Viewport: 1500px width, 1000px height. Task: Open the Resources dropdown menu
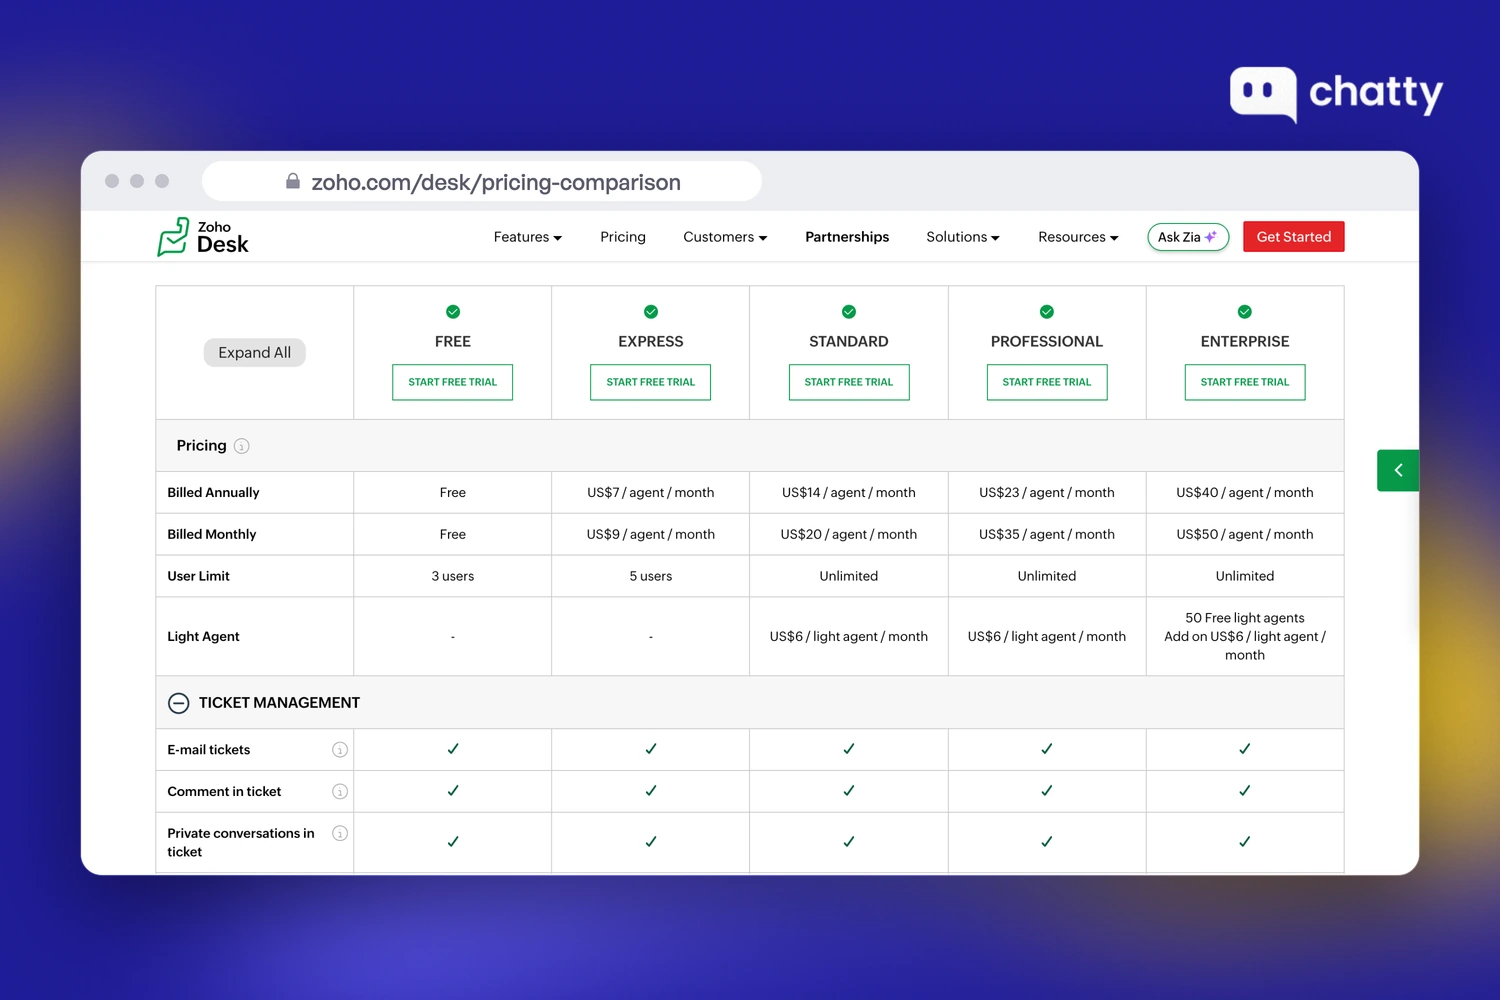1078,237
